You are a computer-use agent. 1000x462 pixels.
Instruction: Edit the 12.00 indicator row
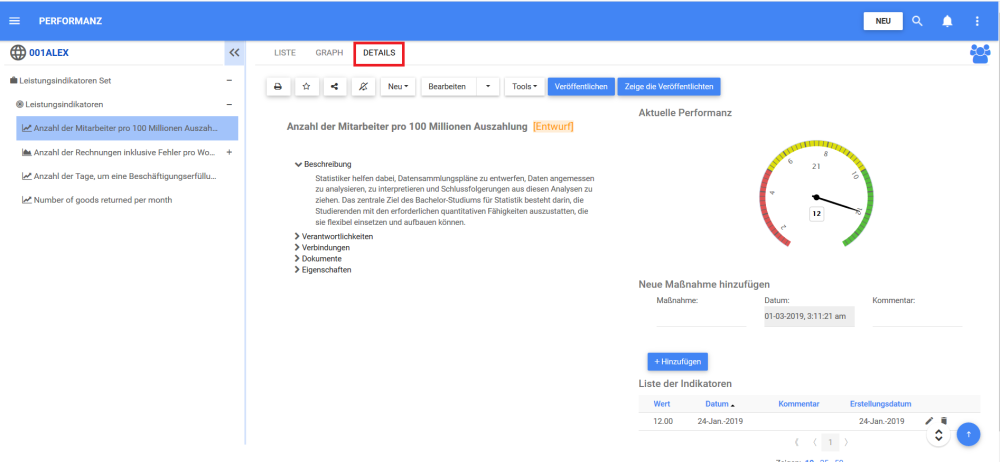point(929,421)
